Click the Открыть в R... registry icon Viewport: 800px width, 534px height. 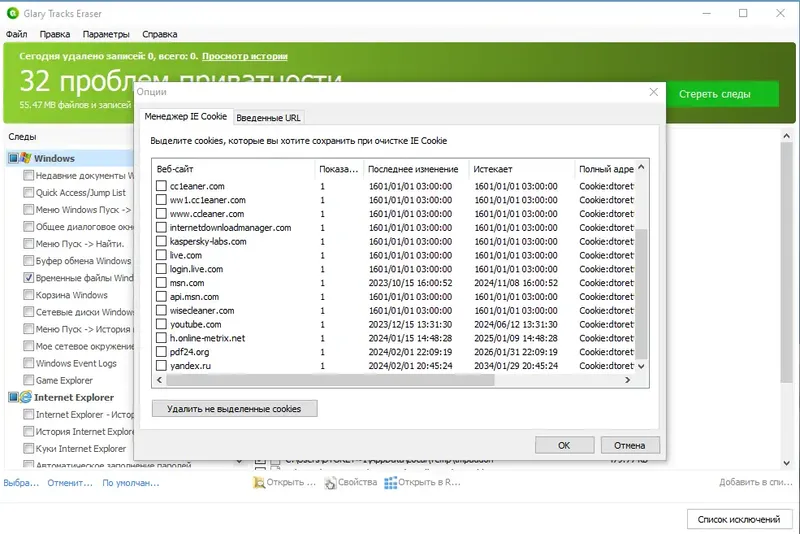(390, 482)
